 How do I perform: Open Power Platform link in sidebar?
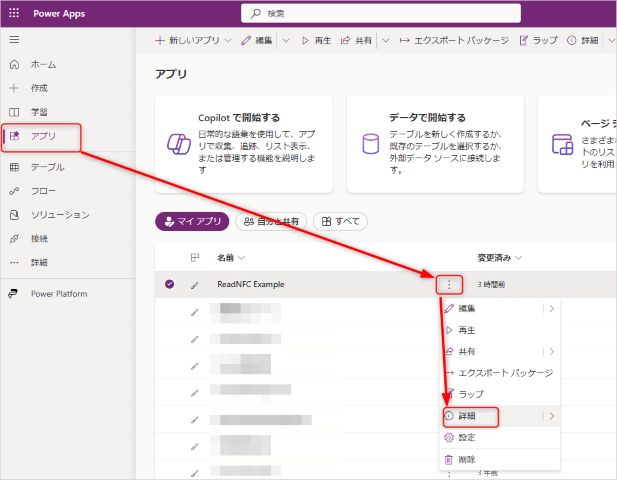pyautogui.click(x=59, y=294)
